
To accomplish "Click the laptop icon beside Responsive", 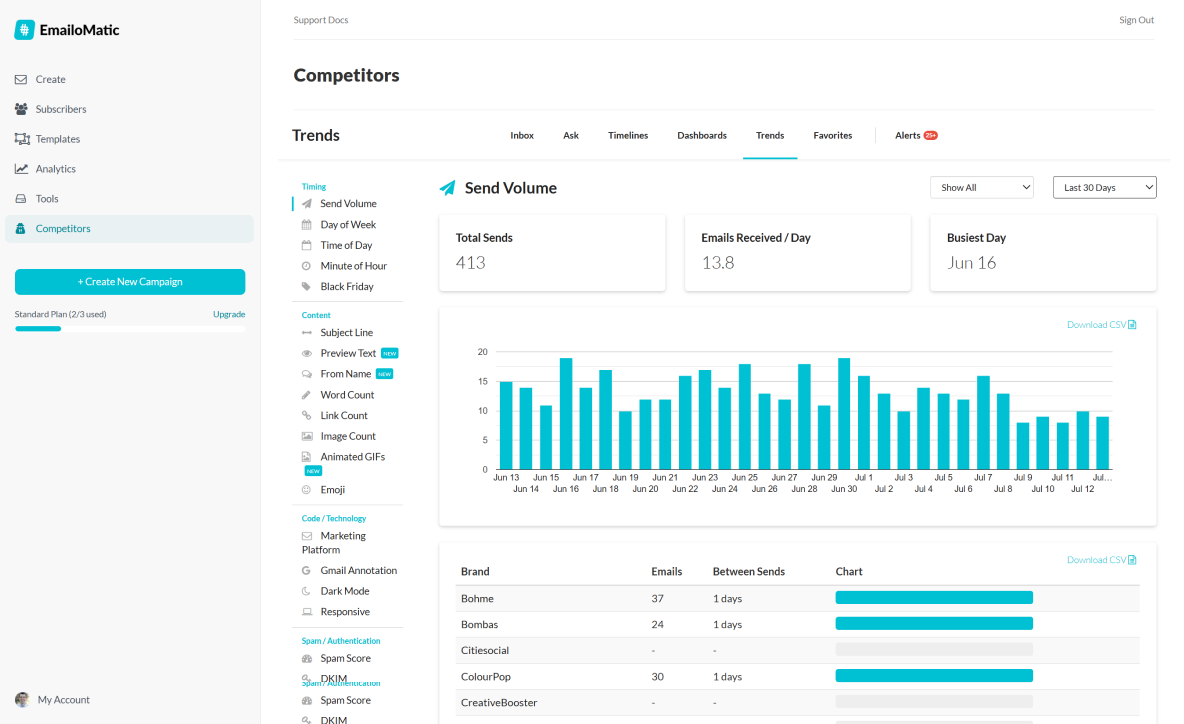I will pos(307,612).
